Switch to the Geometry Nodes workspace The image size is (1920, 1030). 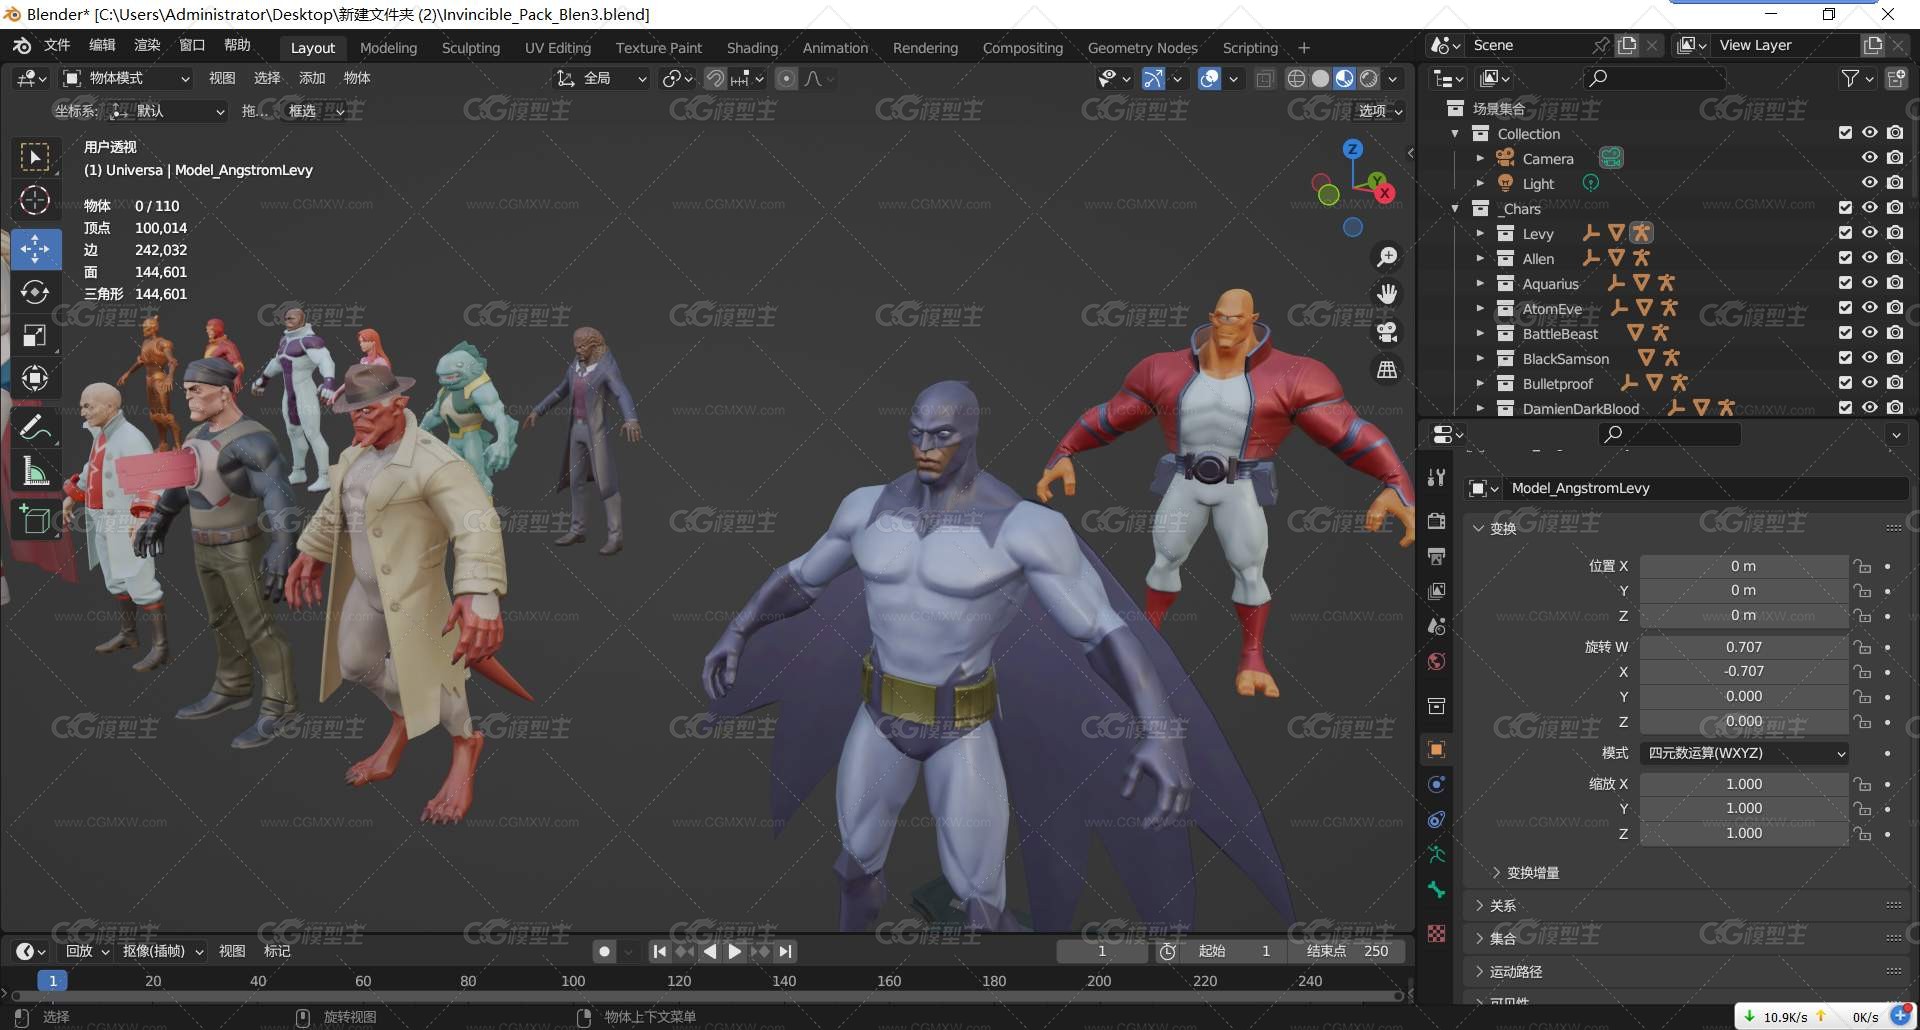pyautogui.click(x=1142, y=48)
